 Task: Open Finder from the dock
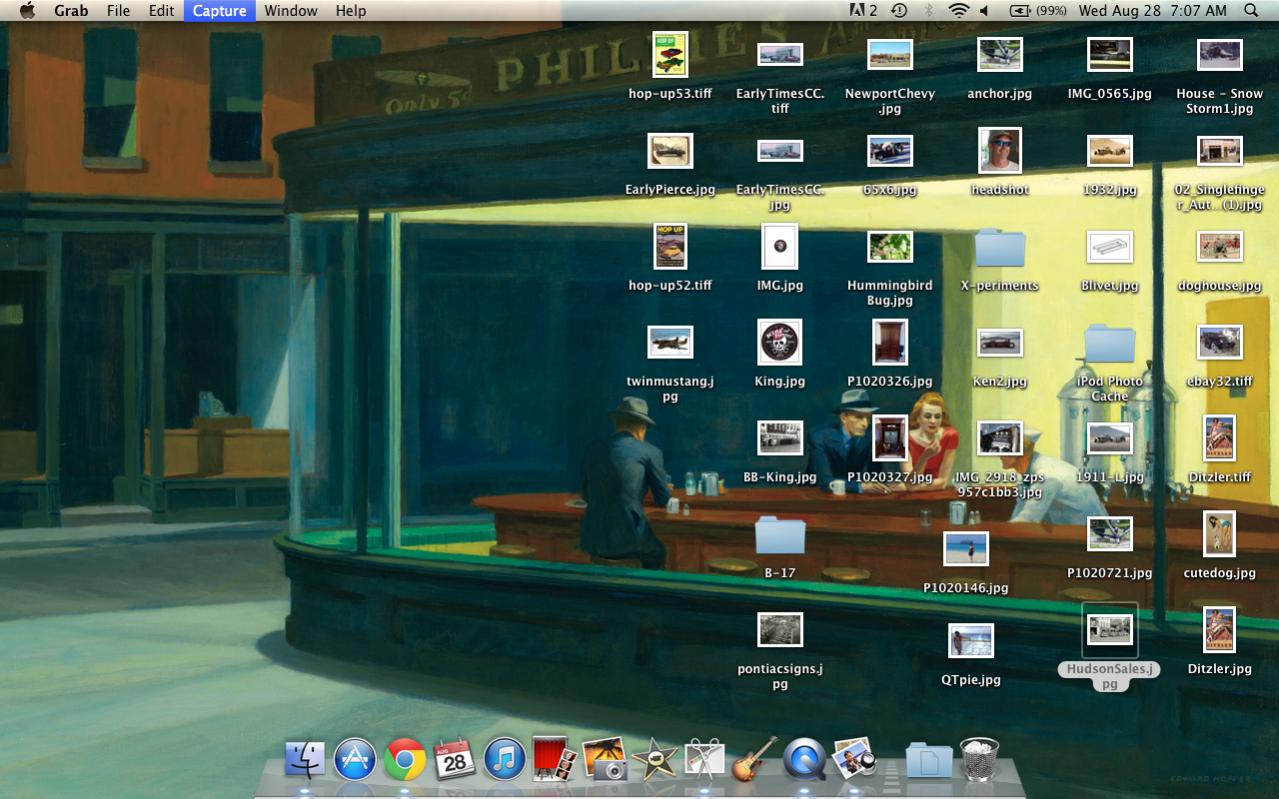click(305, 760)
